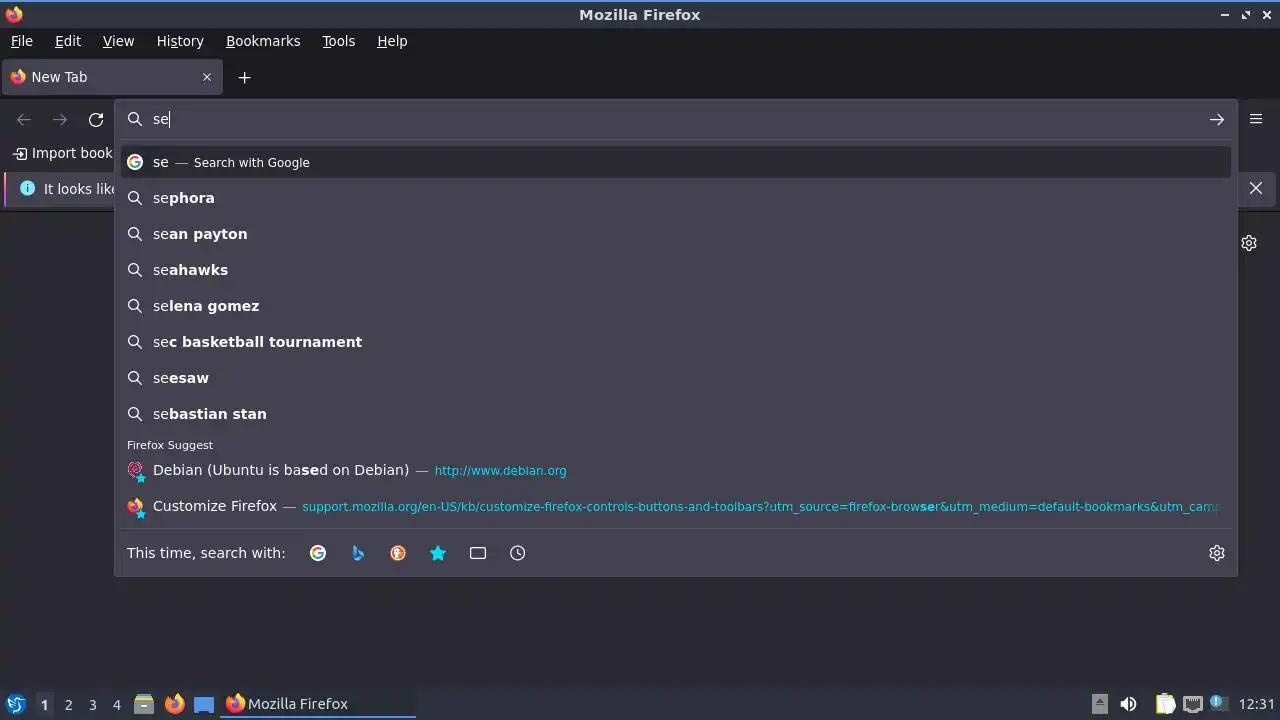This screenshot has height=720, width=1280.
Task: Open the Help menu
Action: click(x=392, y=41)
